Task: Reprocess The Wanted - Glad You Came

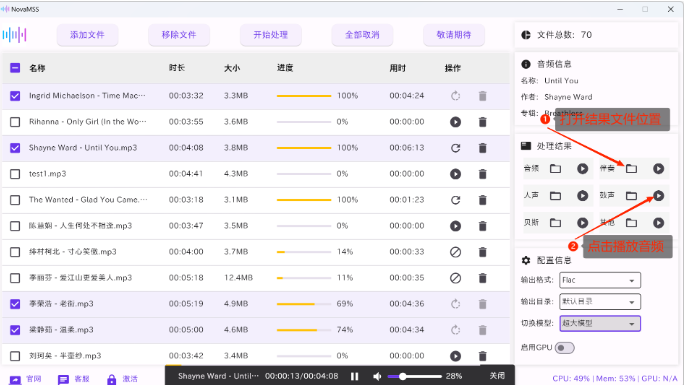Action: [x=455, y=200]
